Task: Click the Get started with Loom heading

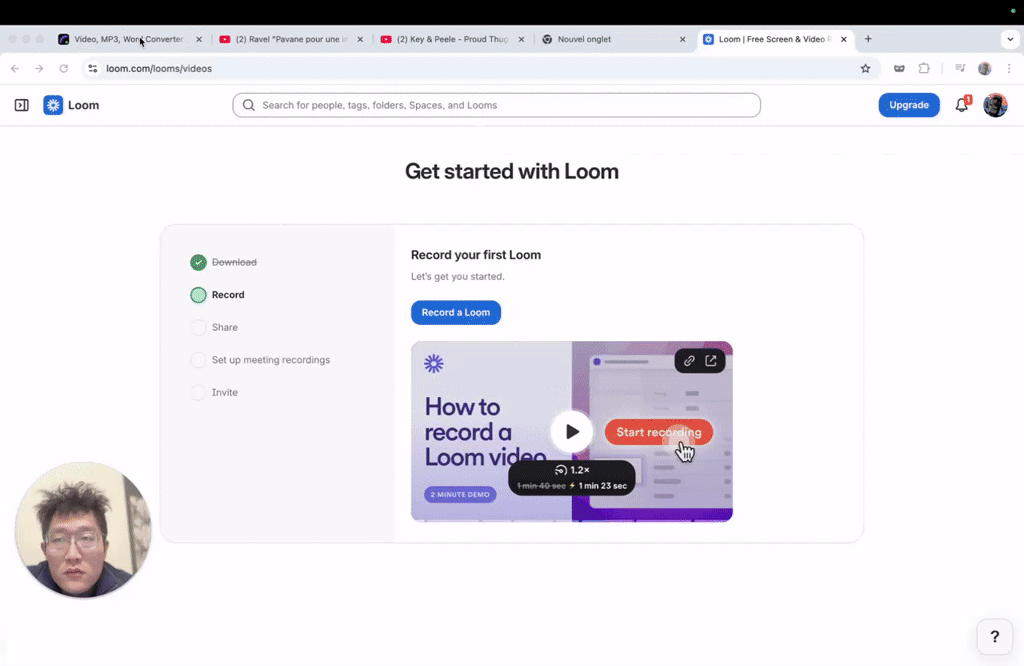Action: tap(511, 172)
